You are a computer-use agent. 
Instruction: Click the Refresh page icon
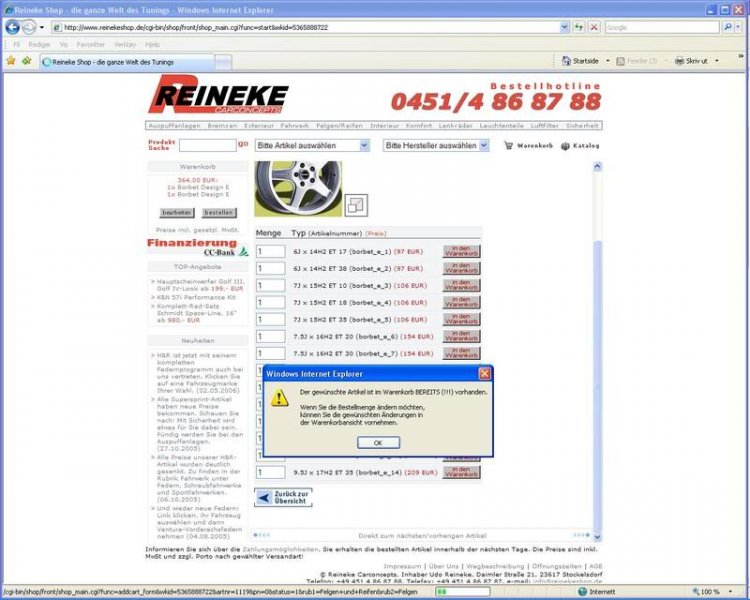point(579,27)
